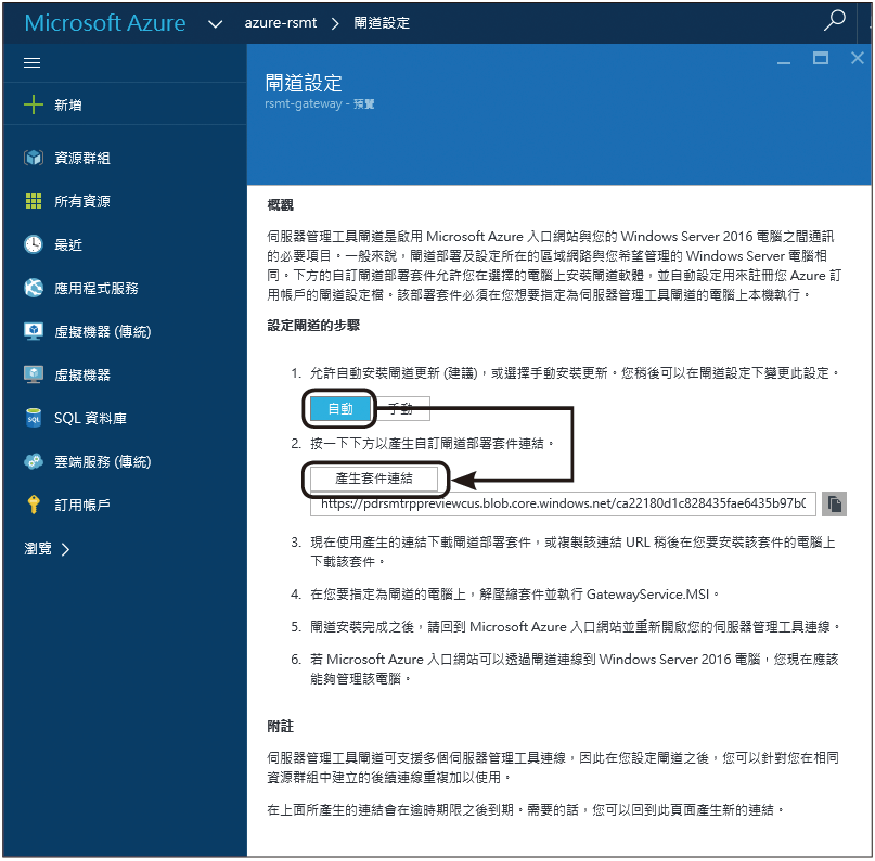Viewport: 875px width, 861px height.
Task: Click 雲端服務 (傳統) label text
Action: click(103, 462)
